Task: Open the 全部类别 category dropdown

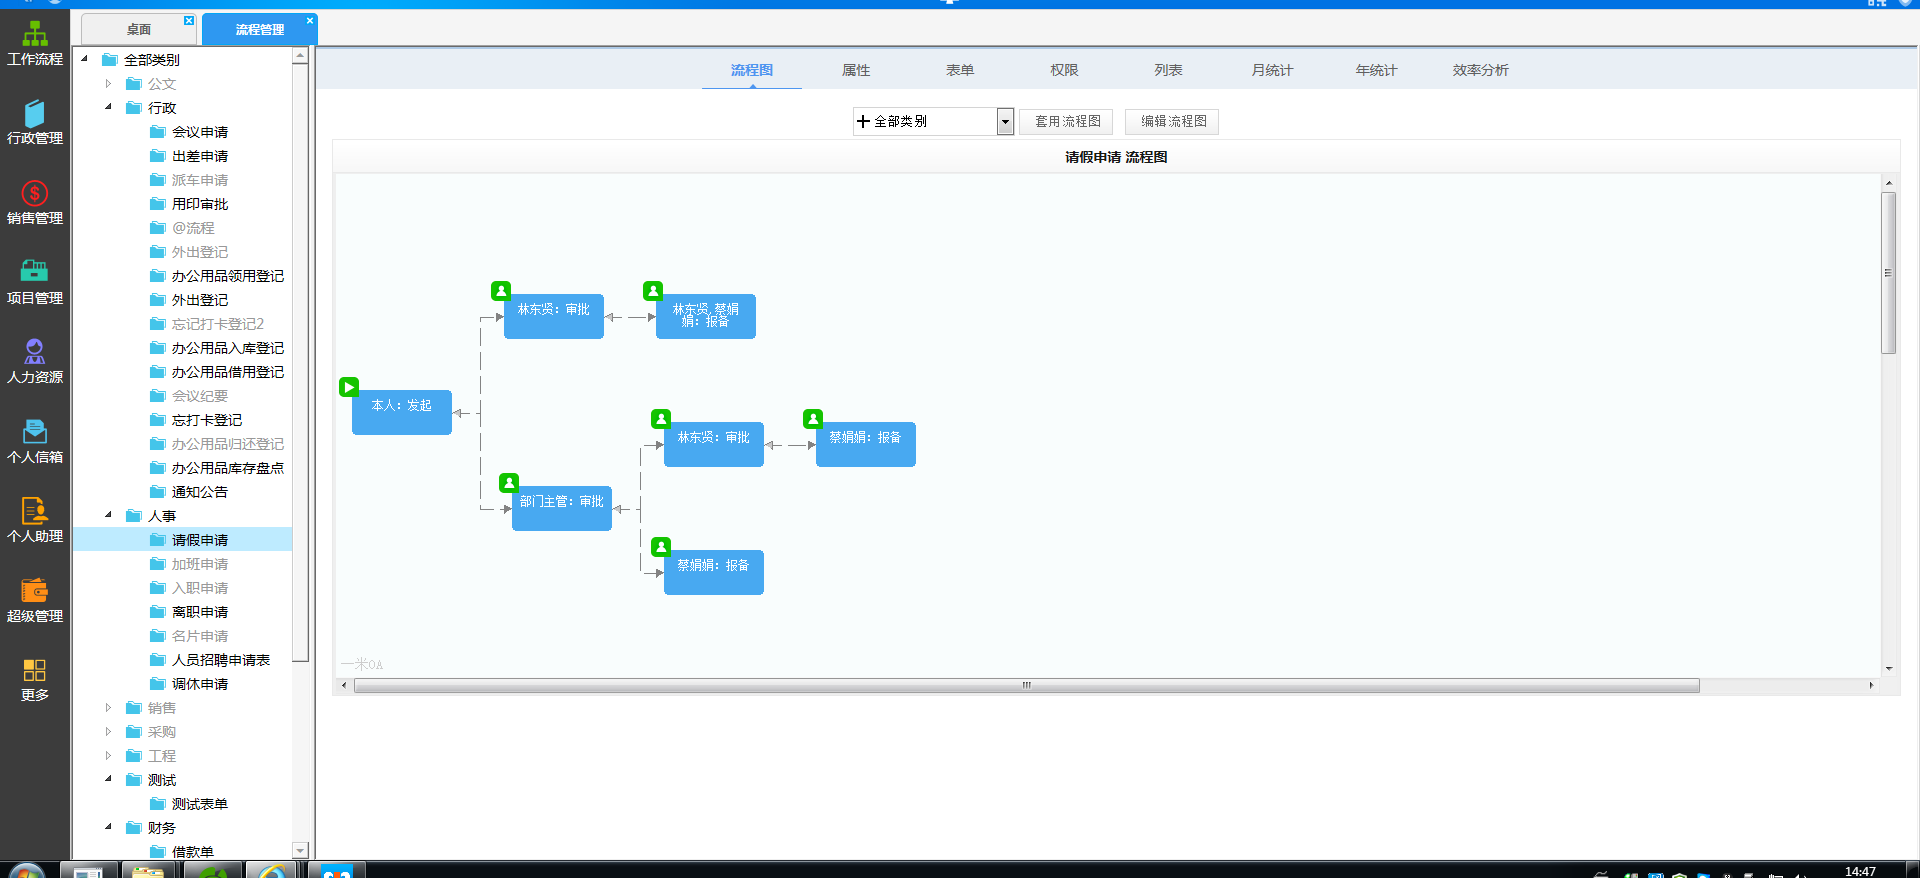Action: coord(933,121)
